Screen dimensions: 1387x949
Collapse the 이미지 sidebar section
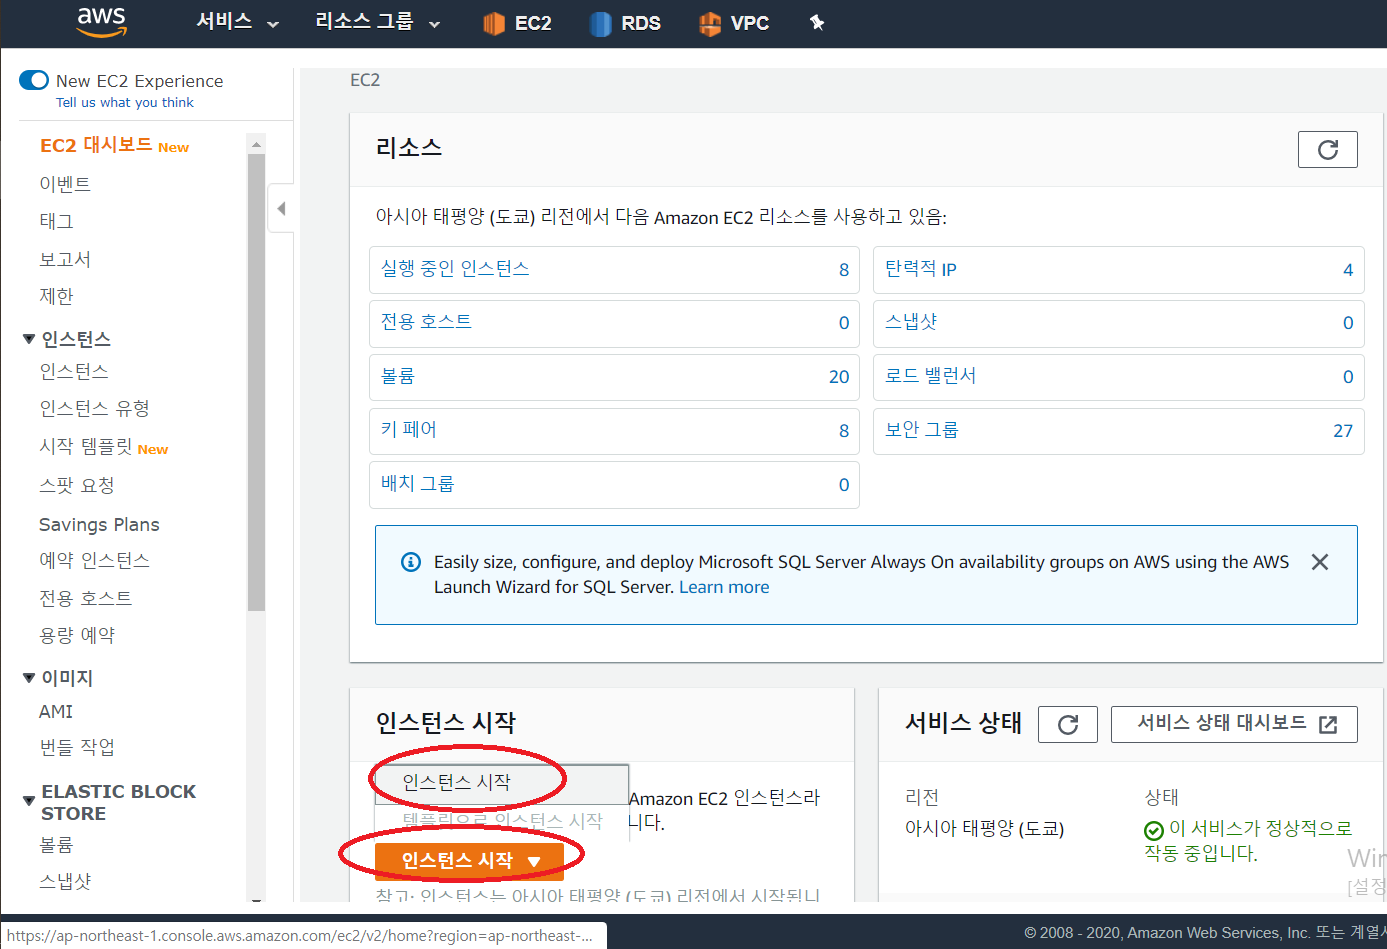[29, 678]
